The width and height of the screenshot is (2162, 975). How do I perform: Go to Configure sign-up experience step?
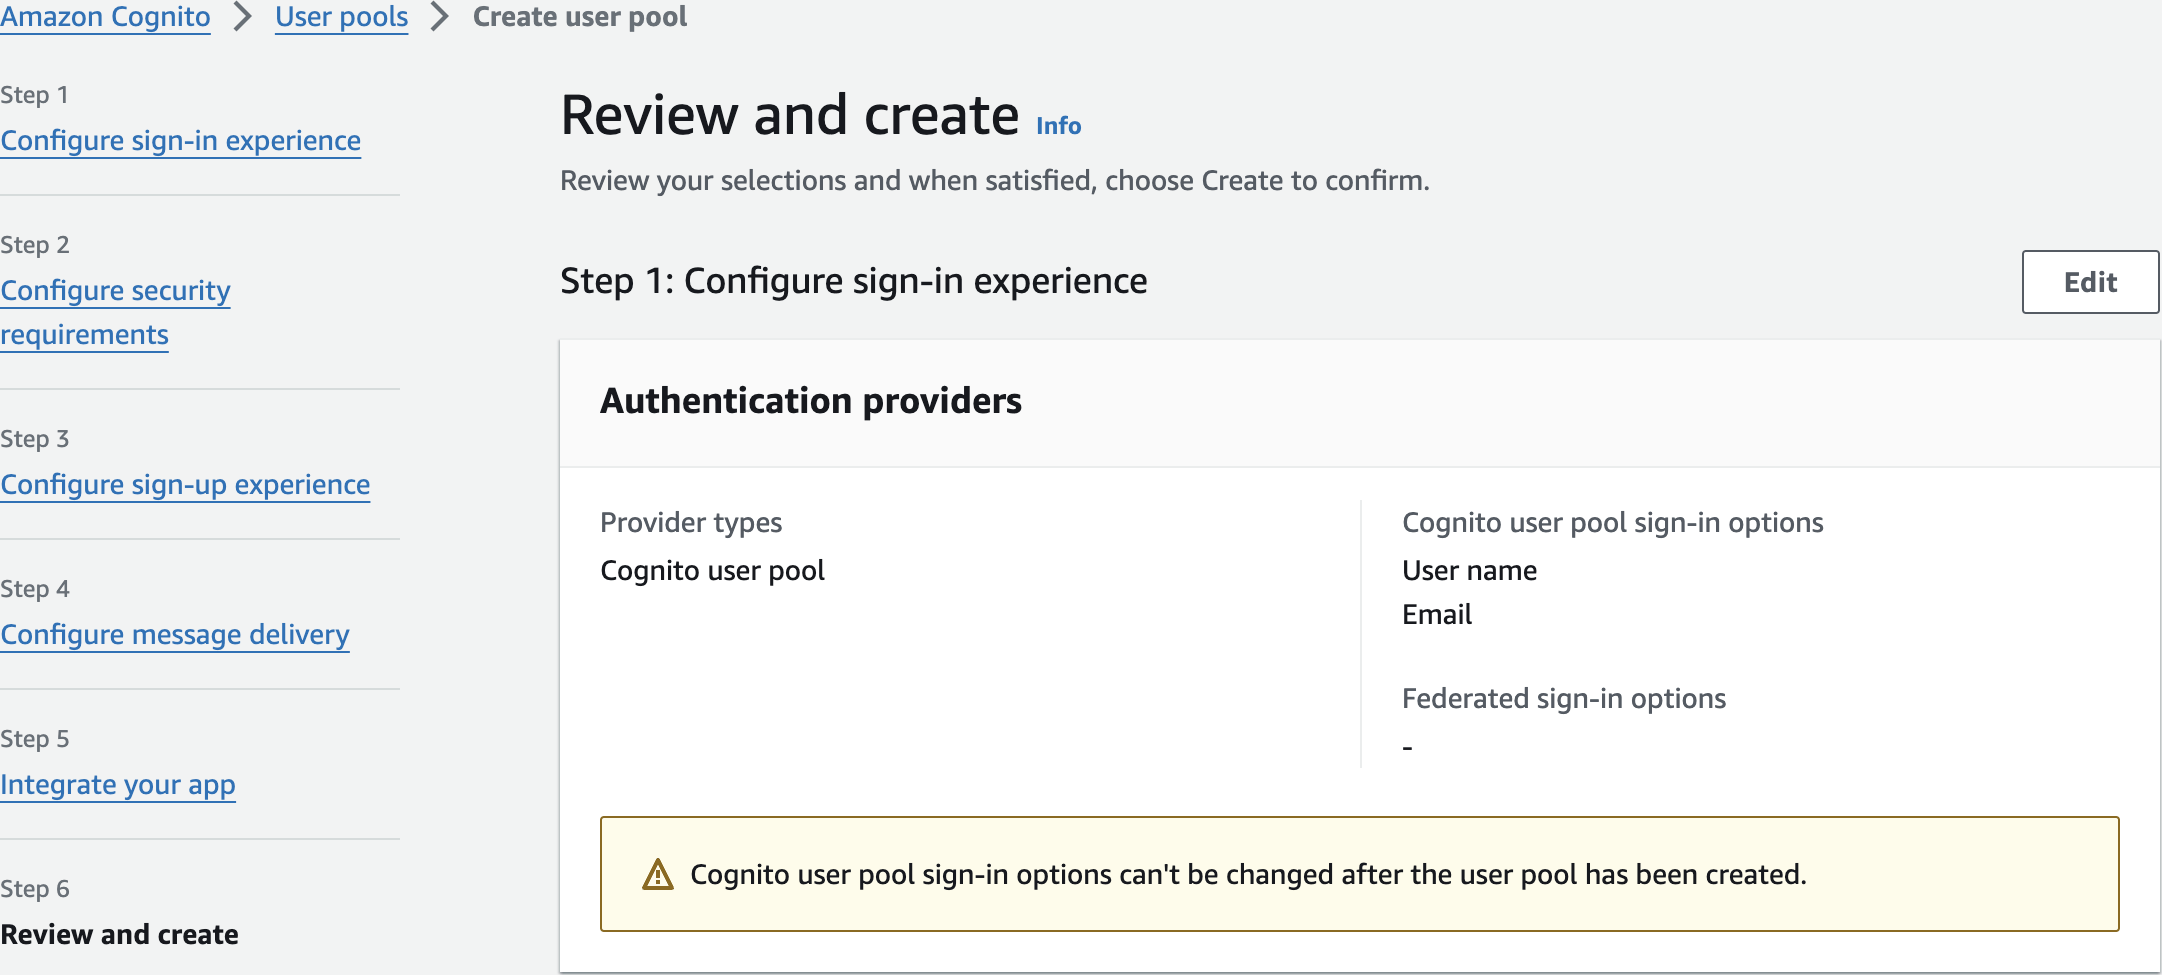tap(185, 485)
